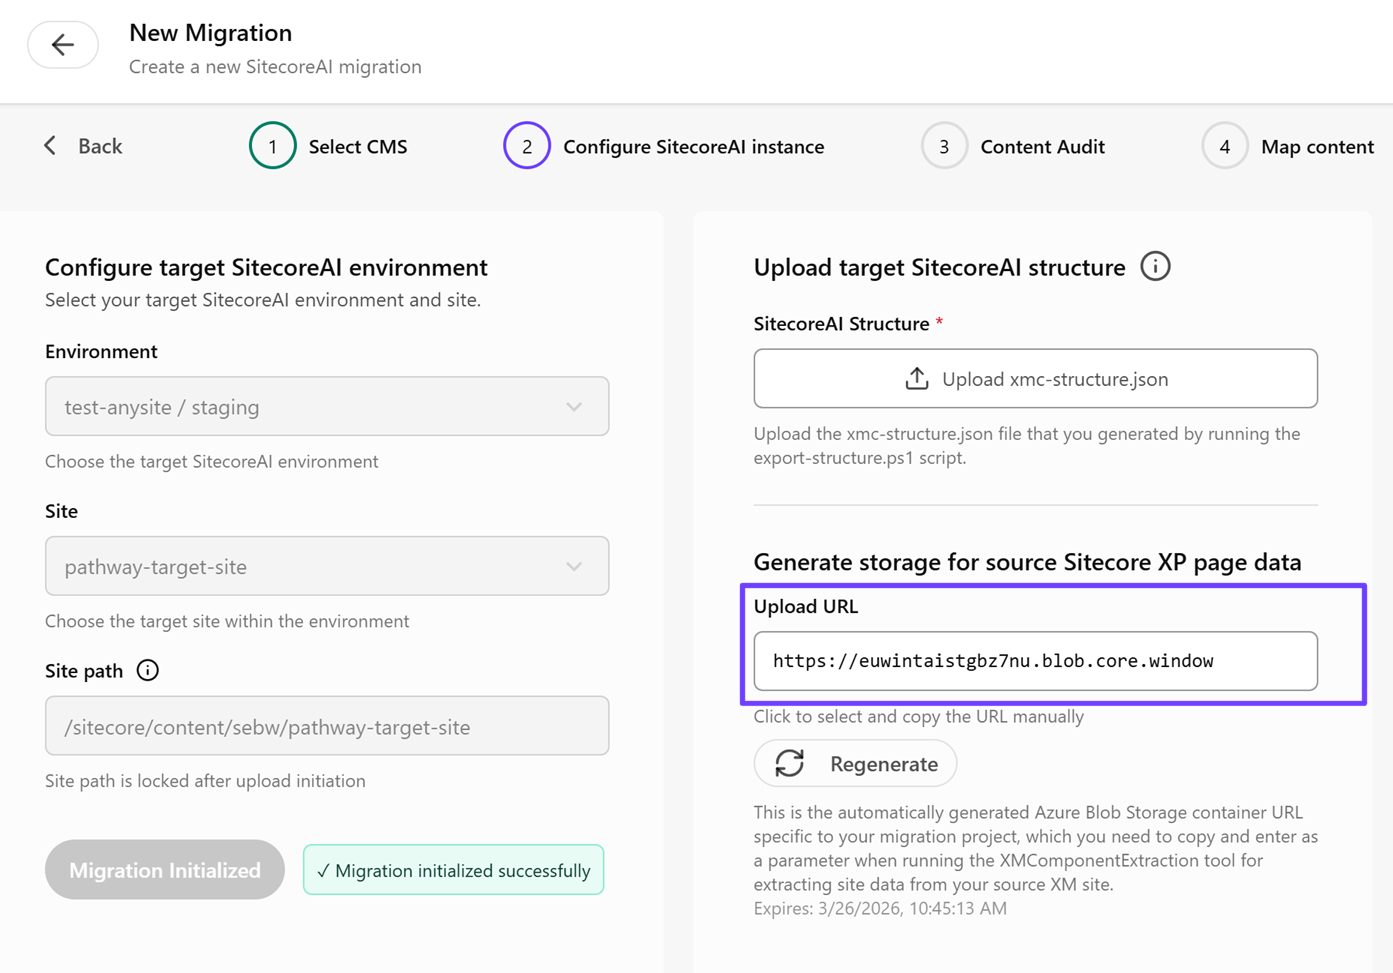
Task: Go to the Map content step
Action: [1317, 146]
